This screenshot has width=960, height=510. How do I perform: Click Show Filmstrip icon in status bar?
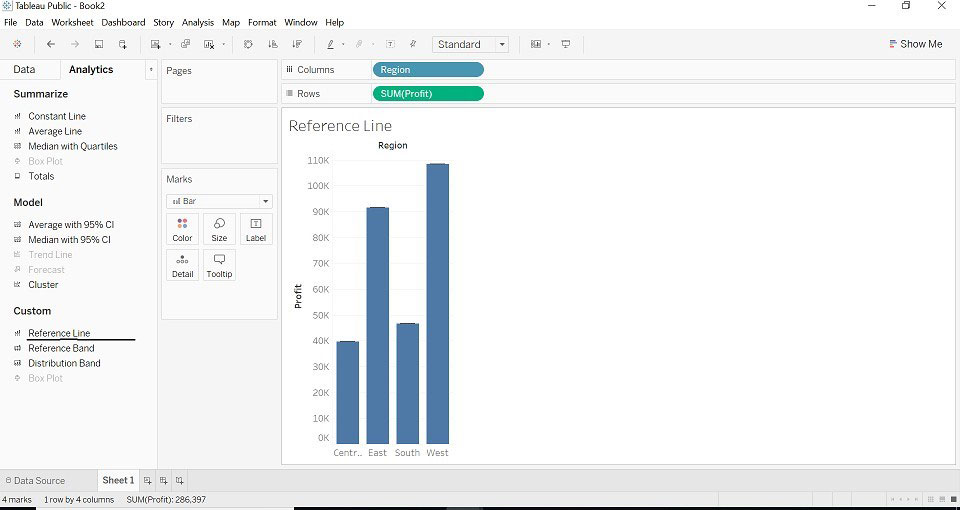942,500
